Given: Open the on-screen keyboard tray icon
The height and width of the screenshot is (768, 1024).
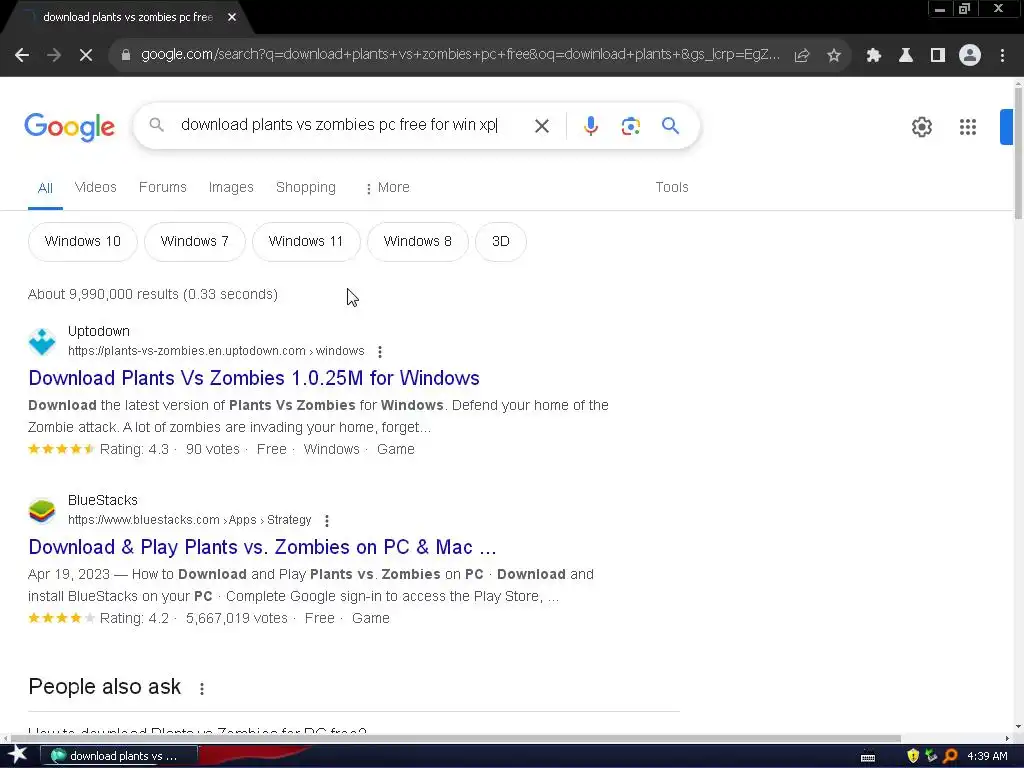Looking at the screenshot, I should [x=868, y=757].
